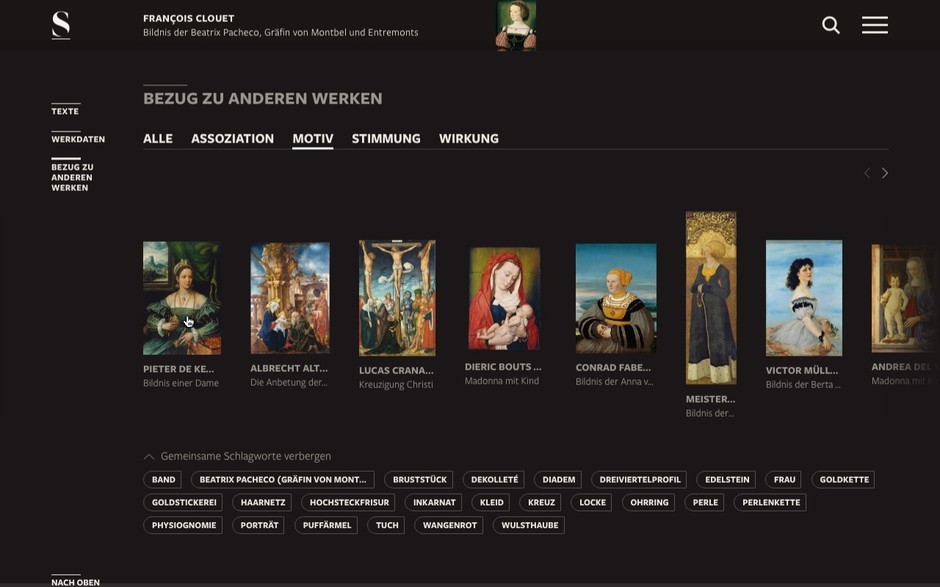This screenshot has height=587, width=940.
Task: Click the PUFFÄRMEL keyword tag
Action: [327, 525]
